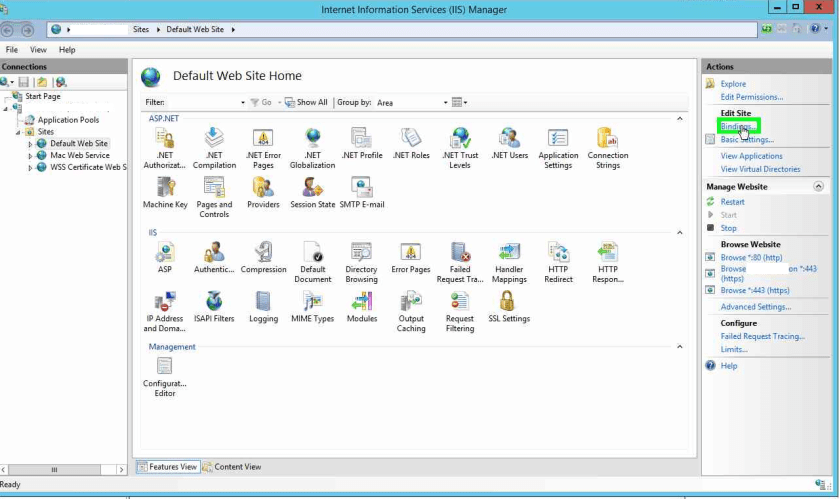Open the Machine Key feature icon
The width and height of the screenshot is (839, 499).
[x=165, y=188]
